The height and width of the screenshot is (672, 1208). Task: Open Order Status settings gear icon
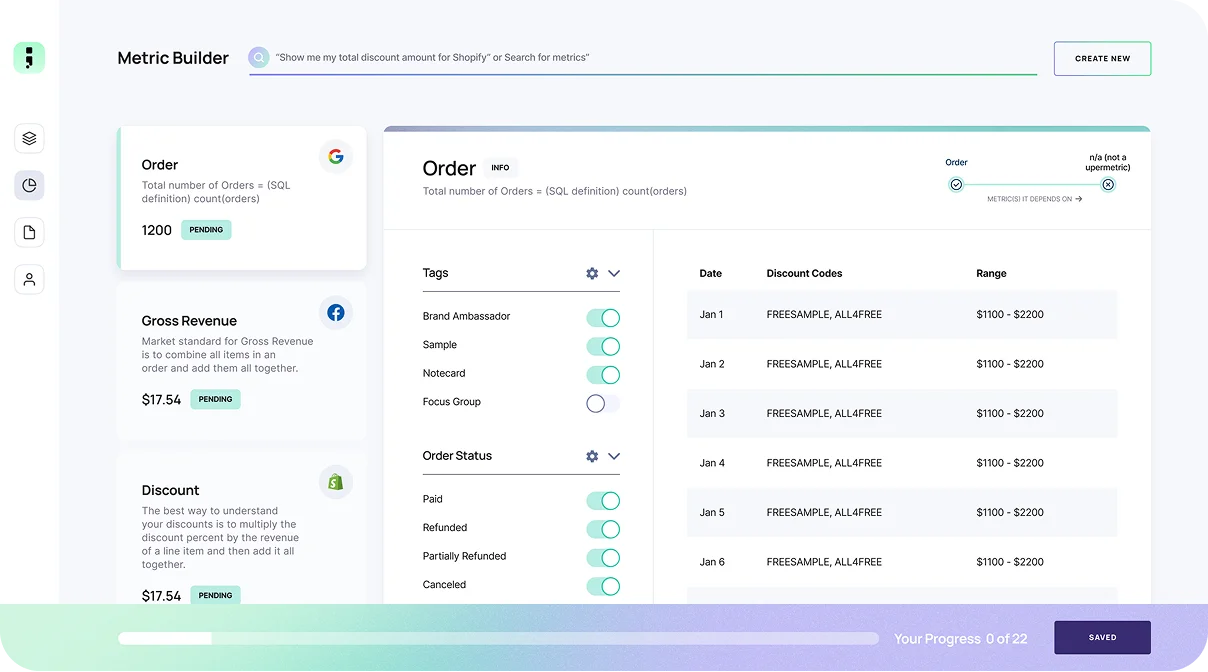pos(592,456)
